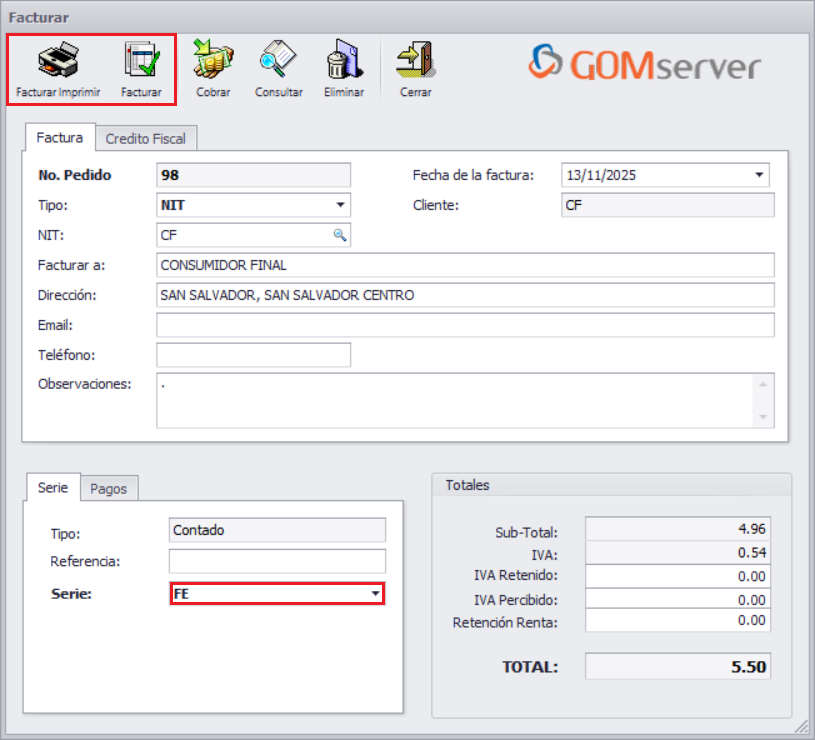Click the Referencia input field
Viewport: 815px width, 740px height.
pyautogui.click(x=277, y=561)
